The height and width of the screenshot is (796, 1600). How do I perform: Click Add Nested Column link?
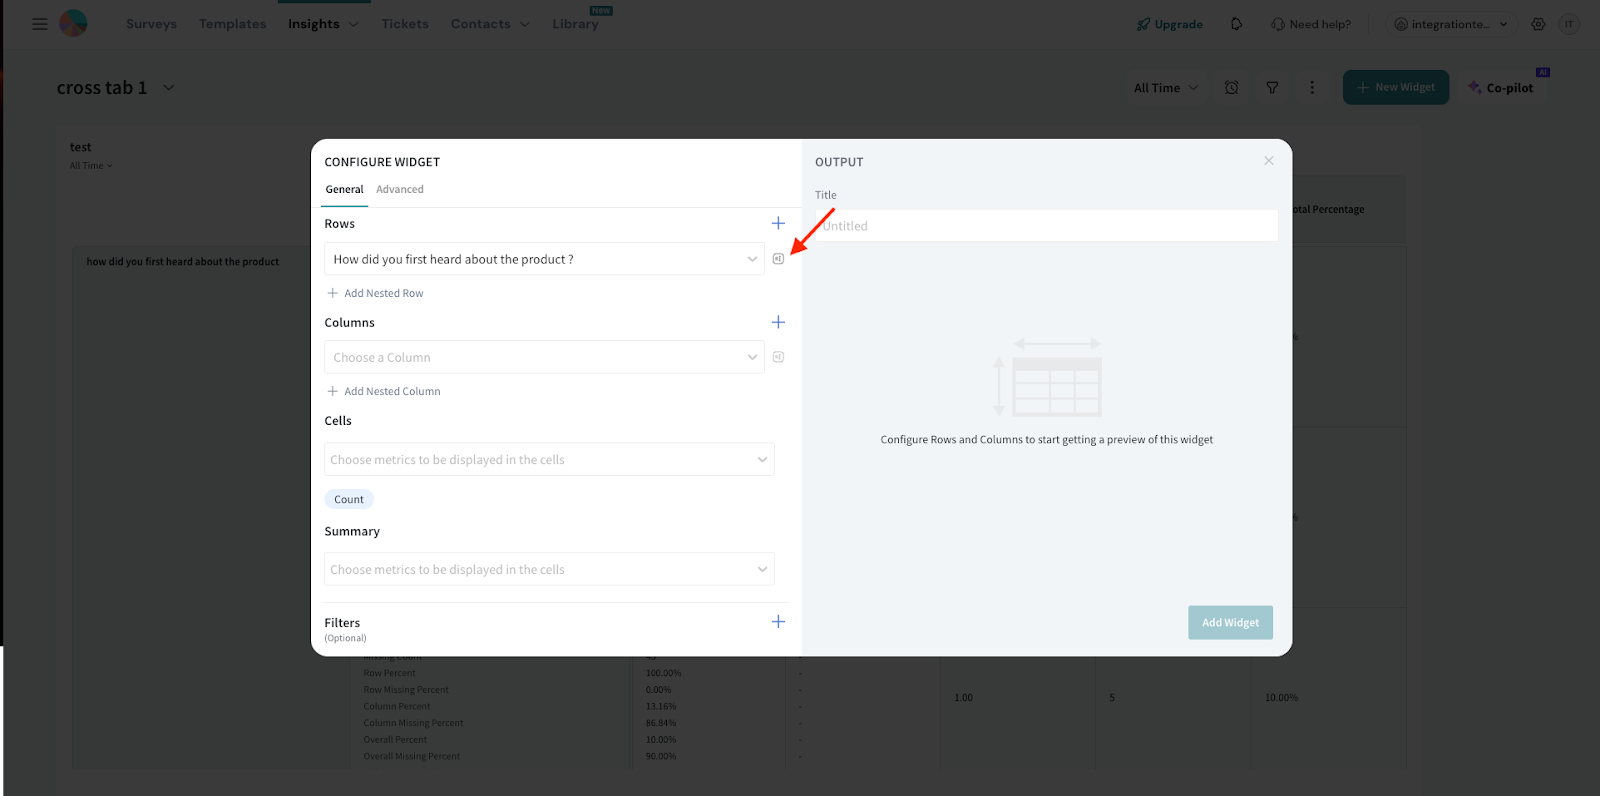click(391, 391)
